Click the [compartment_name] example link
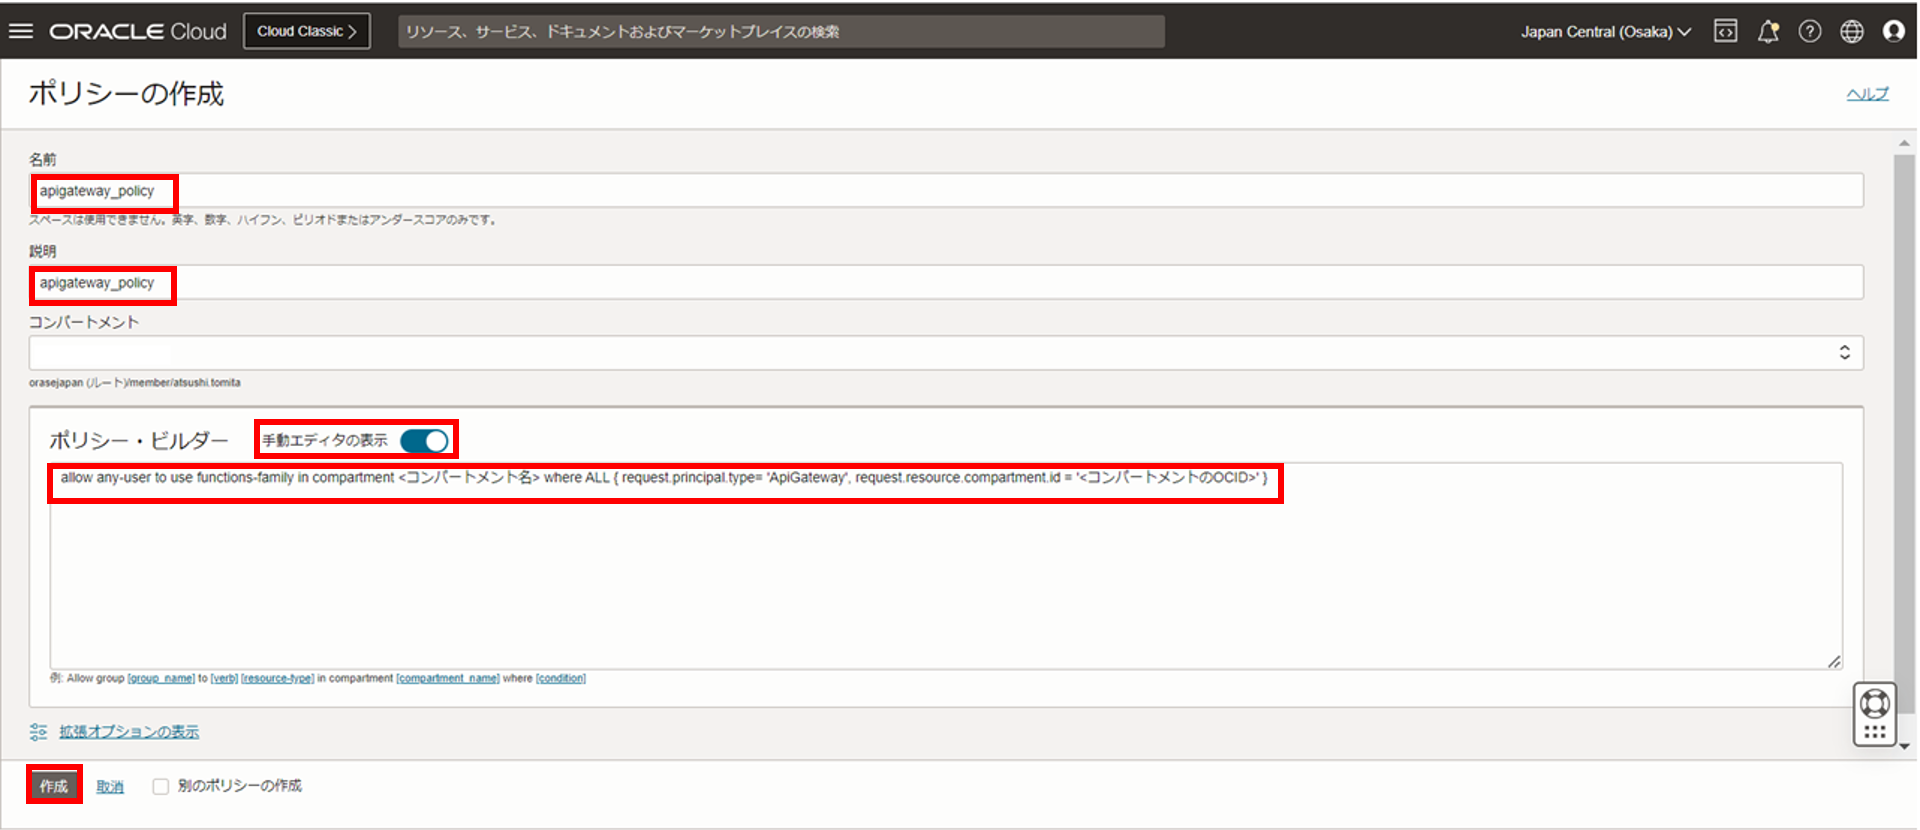This screenshot has height=830, width=1920. pyautogui.click(x=448, y=678)
